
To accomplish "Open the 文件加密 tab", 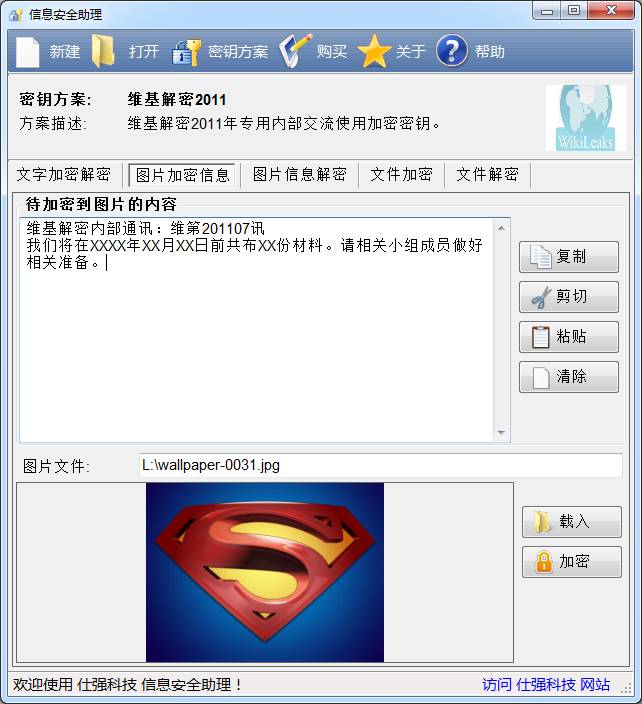I will pyautogui.click(x=401, y=174).
